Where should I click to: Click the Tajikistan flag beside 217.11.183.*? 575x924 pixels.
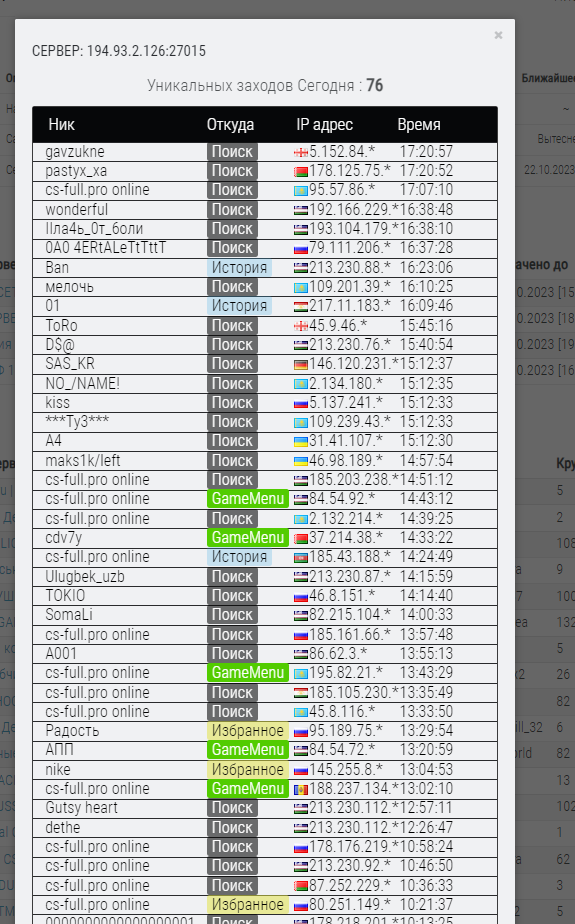coord(301,307)
